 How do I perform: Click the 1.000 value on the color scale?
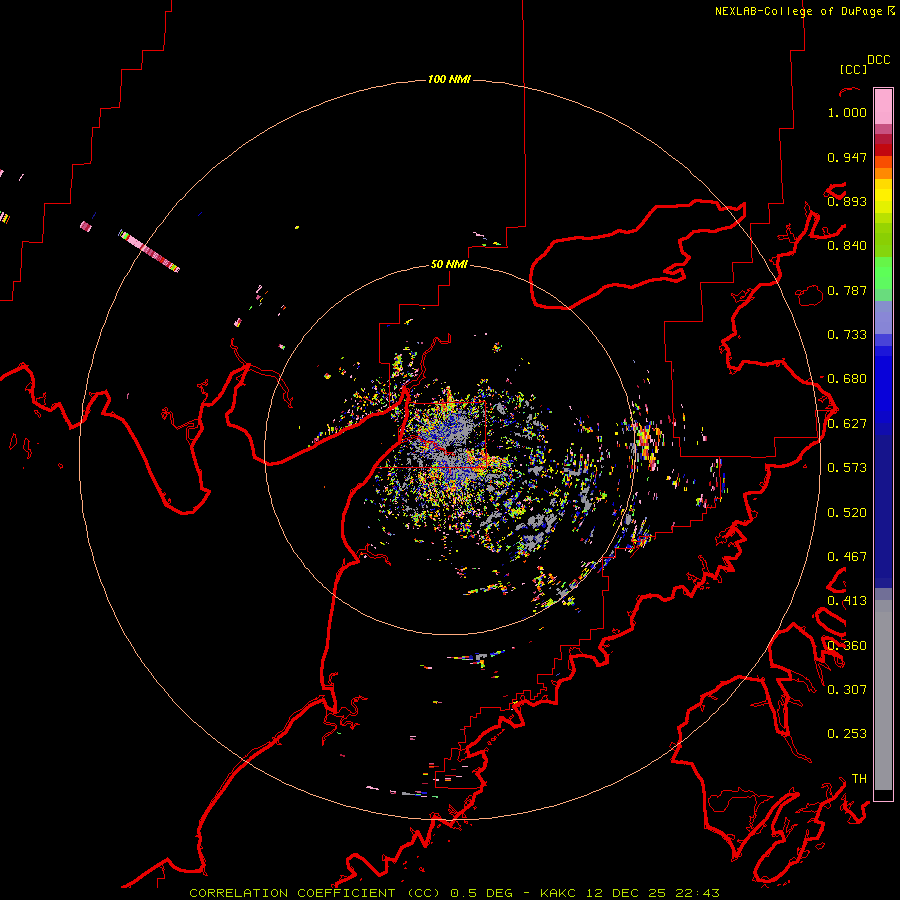click(847, 112)
